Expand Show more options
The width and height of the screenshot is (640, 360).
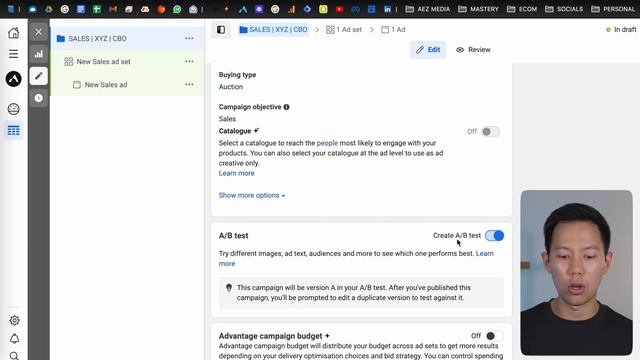(252, 195)
